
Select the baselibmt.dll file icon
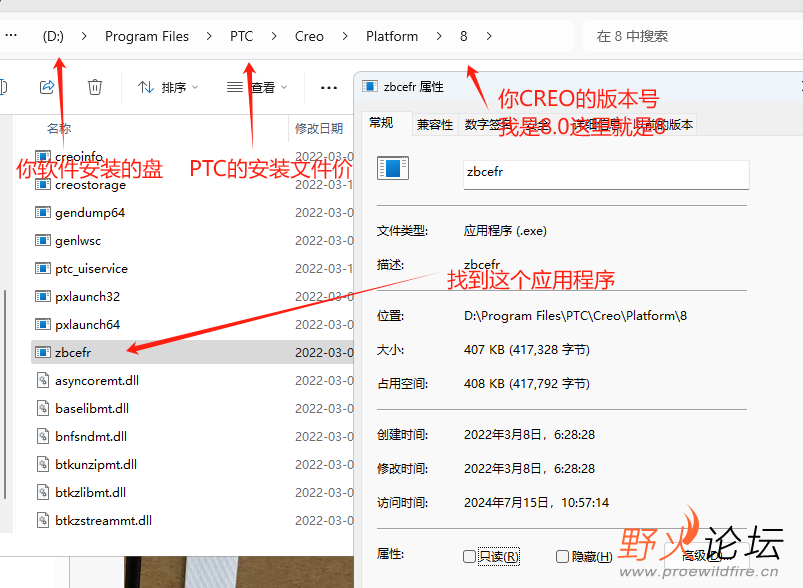tap(43, 408)
